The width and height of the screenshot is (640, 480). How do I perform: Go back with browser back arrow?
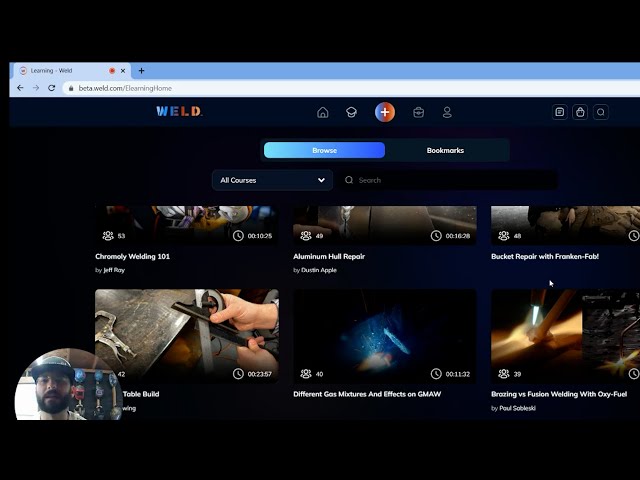[x=20, y=88]
